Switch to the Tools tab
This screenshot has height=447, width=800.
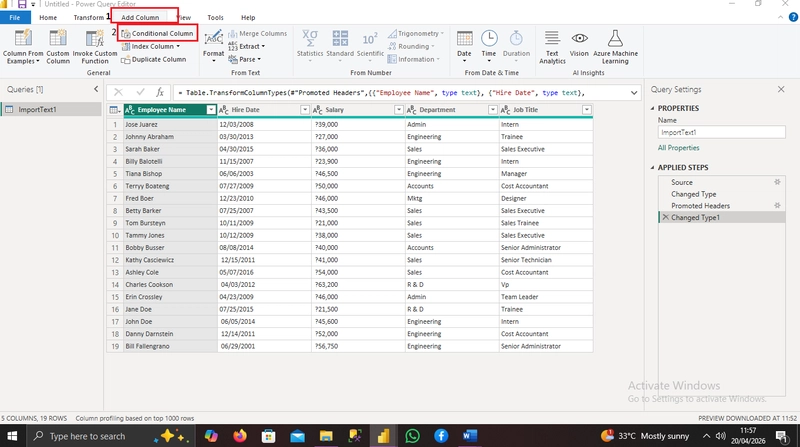215,17
